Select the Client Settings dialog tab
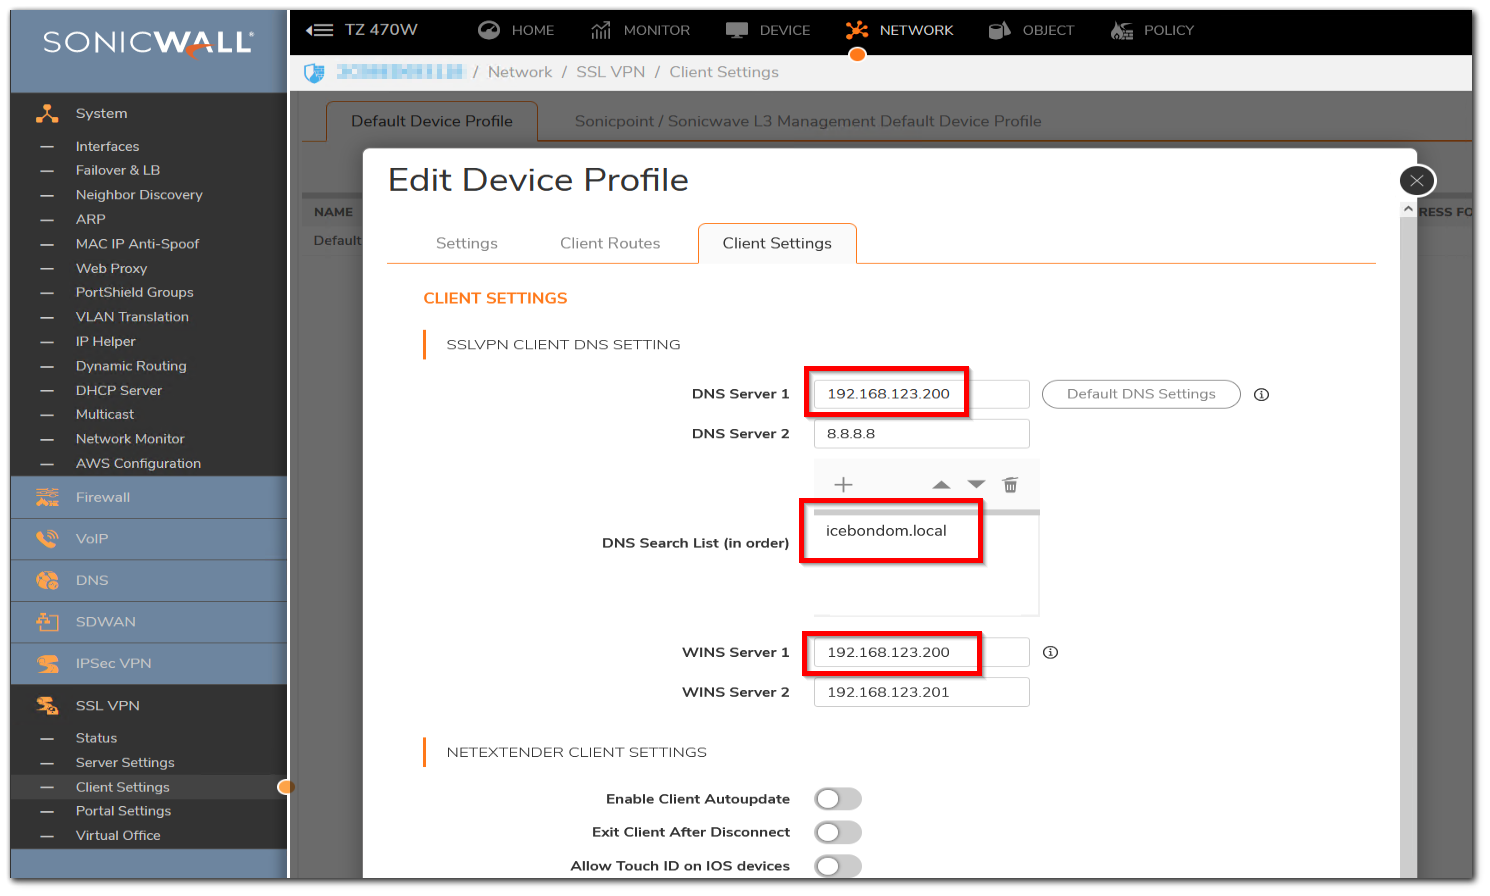1490x896 pixels. (777, 243)
